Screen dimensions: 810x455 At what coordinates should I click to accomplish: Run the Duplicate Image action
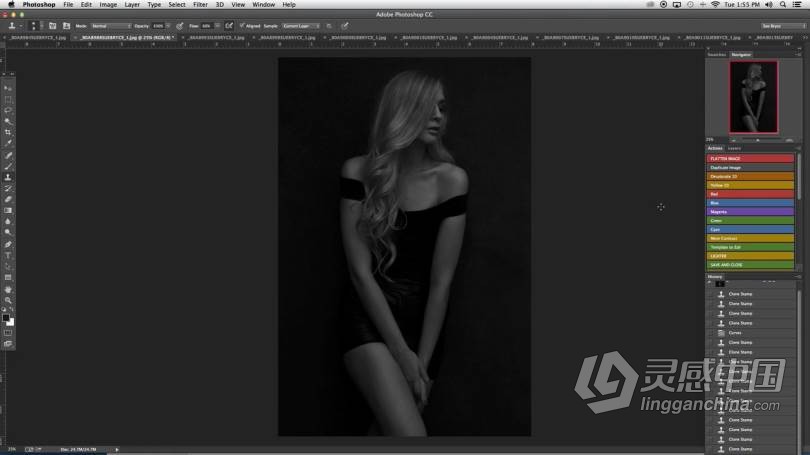tap(750, 167)
